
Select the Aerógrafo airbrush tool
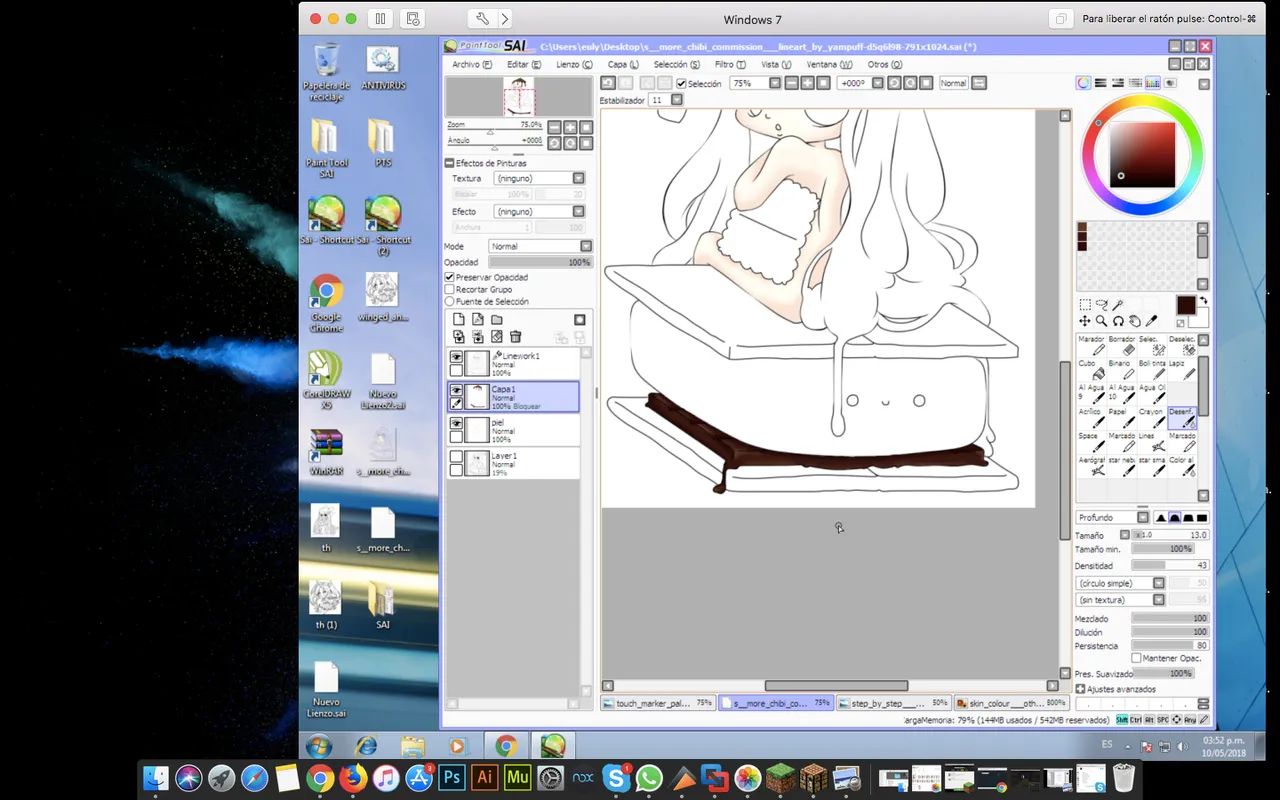1090,465
